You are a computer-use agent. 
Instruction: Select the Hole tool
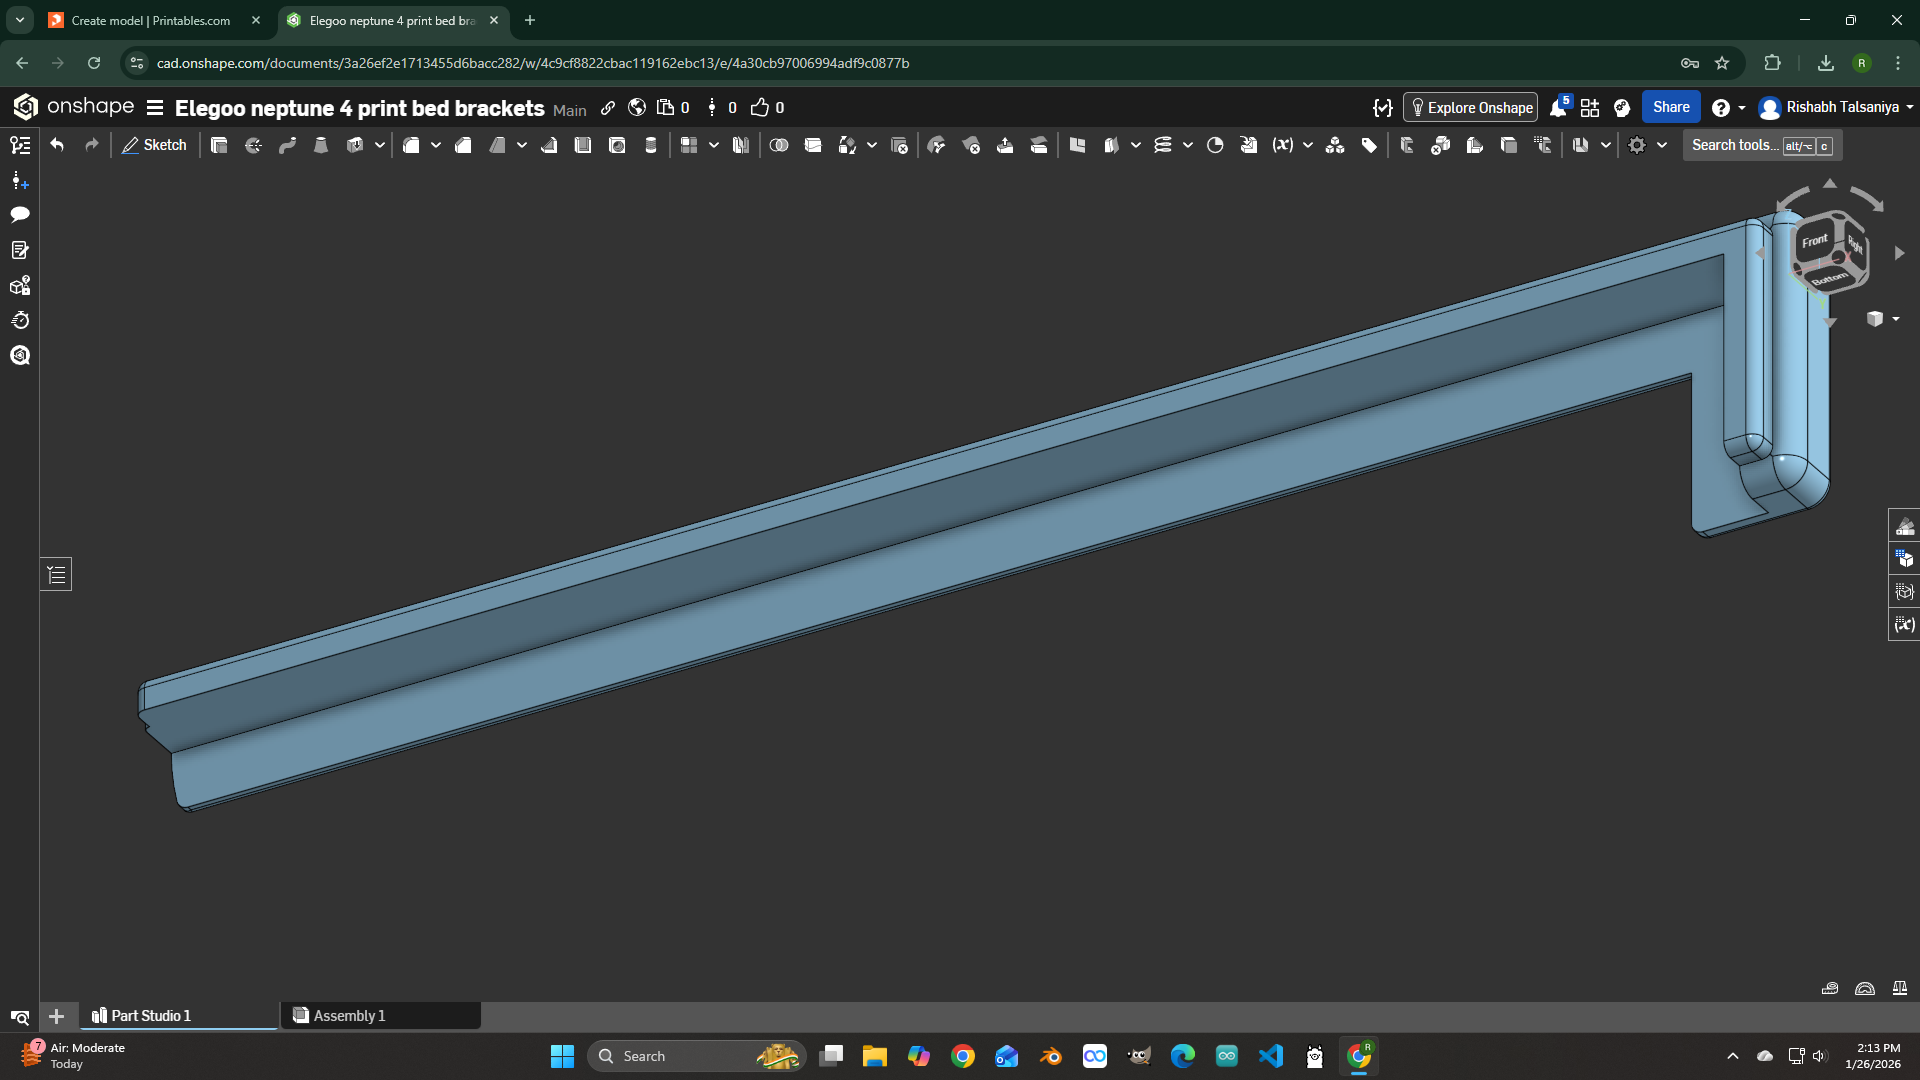pyautogui.click(x=617, y=146)
